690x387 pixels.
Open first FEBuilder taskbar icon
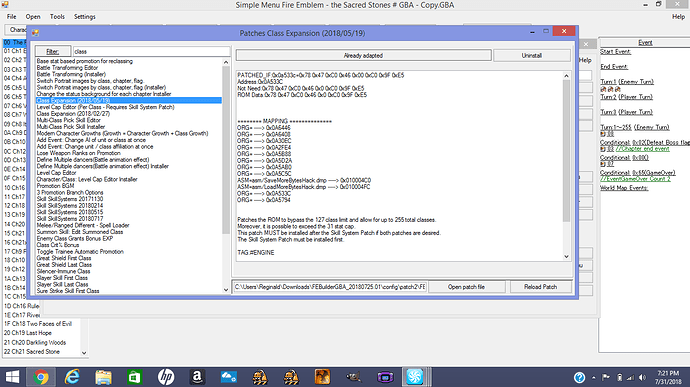(260, 377)
